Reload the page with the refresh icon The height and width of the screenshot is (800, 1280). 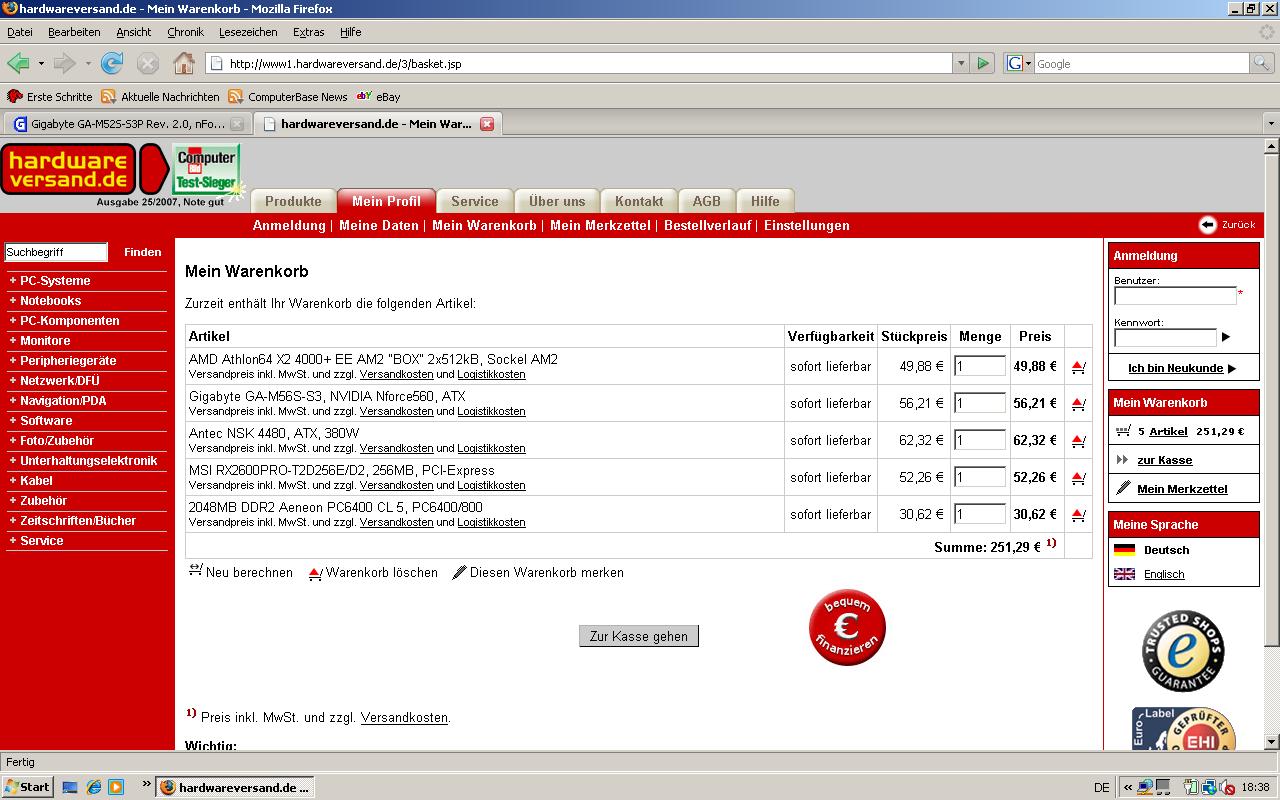(x=112, y=63)
